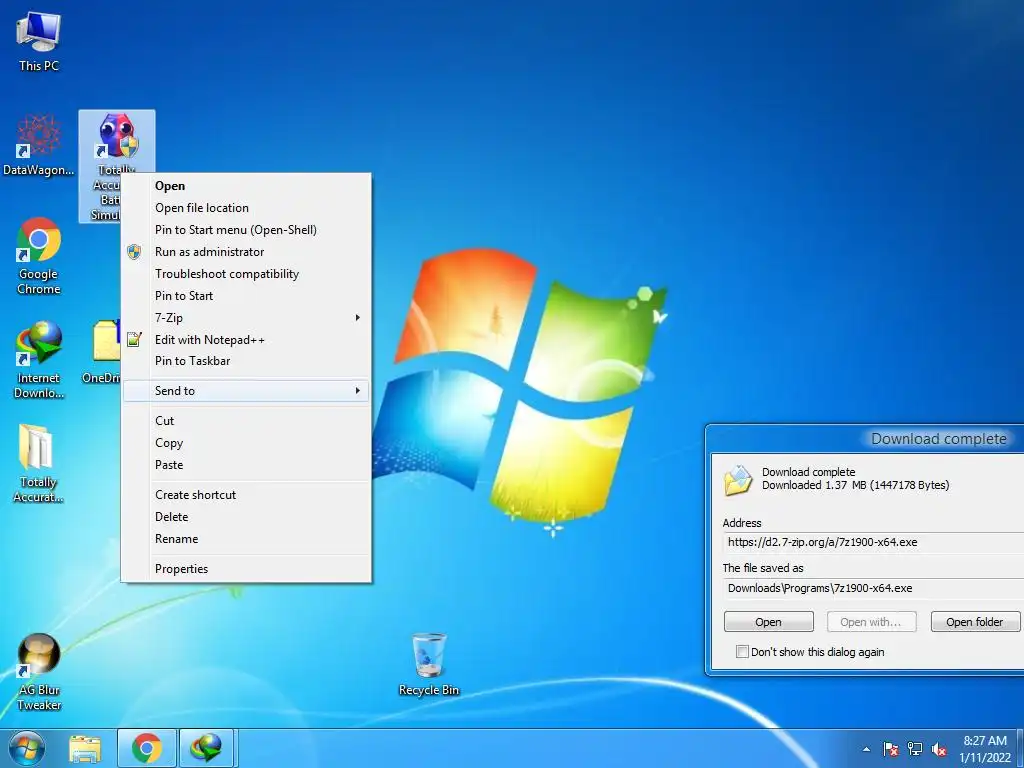
Task: Choose Pin to Taskbar
Action: (x=246, y=360)
